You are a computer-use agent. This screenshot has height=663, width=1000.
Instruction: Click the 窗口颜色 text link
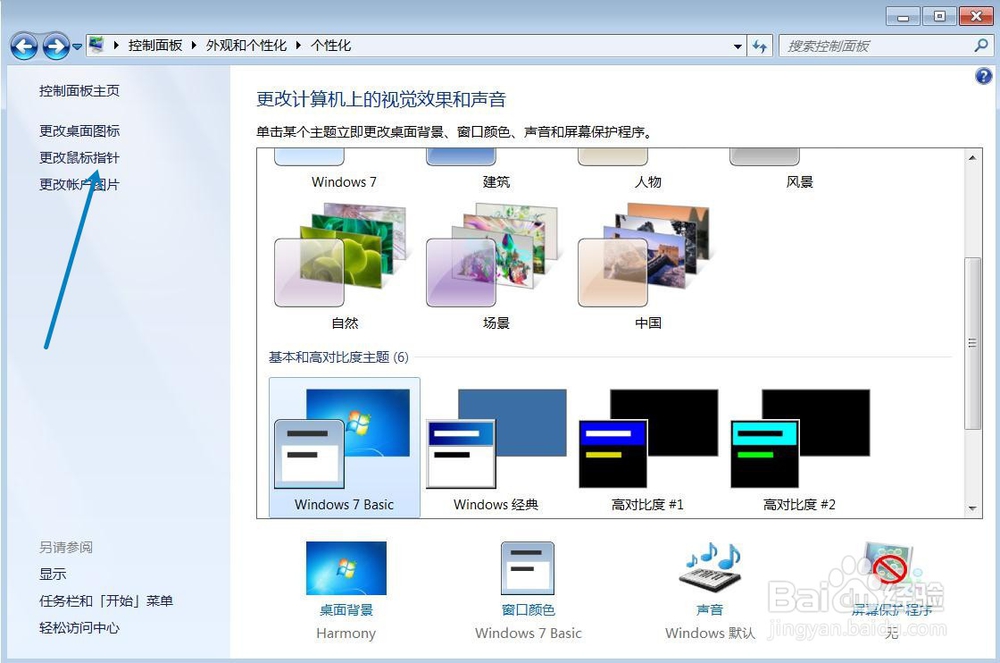point(528,610)
